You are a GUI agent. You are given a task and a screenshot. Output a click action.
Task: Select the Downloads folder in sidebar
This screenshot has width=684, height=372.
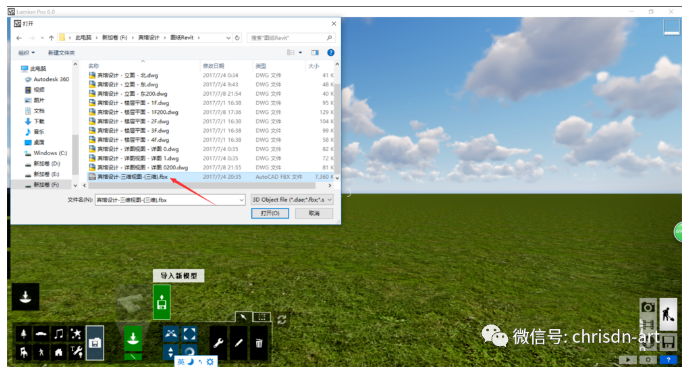point(34,121)
